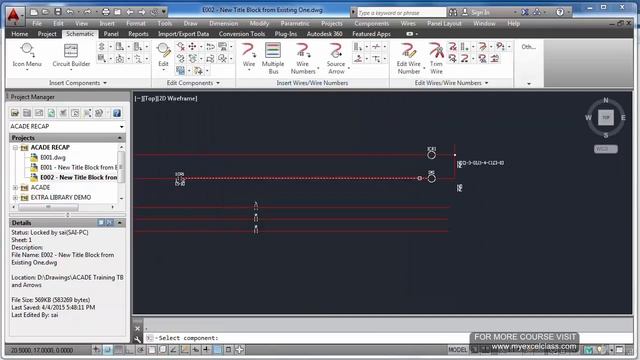Click the Delete Component icon beside Edit
Image resolution: width=640 pixels, height=360 pixels.
pos(180,47)
